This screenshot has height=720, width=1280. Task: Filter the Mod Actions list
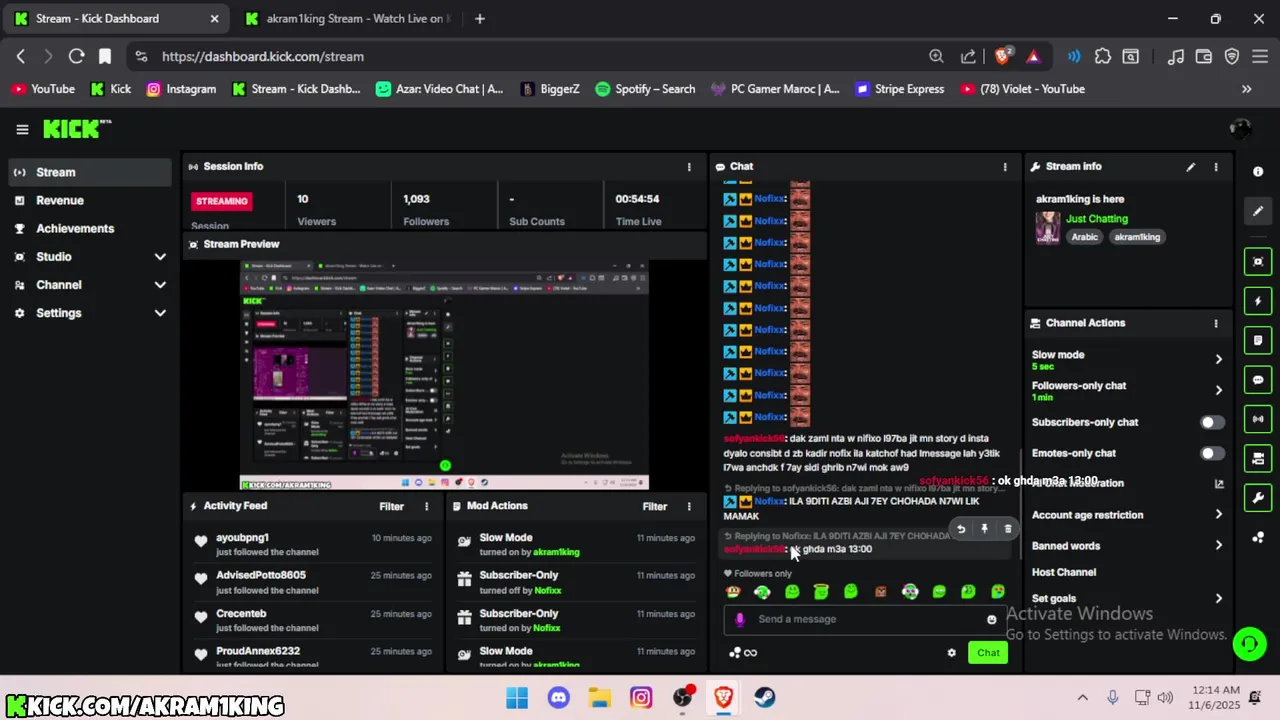pos(654,507)
